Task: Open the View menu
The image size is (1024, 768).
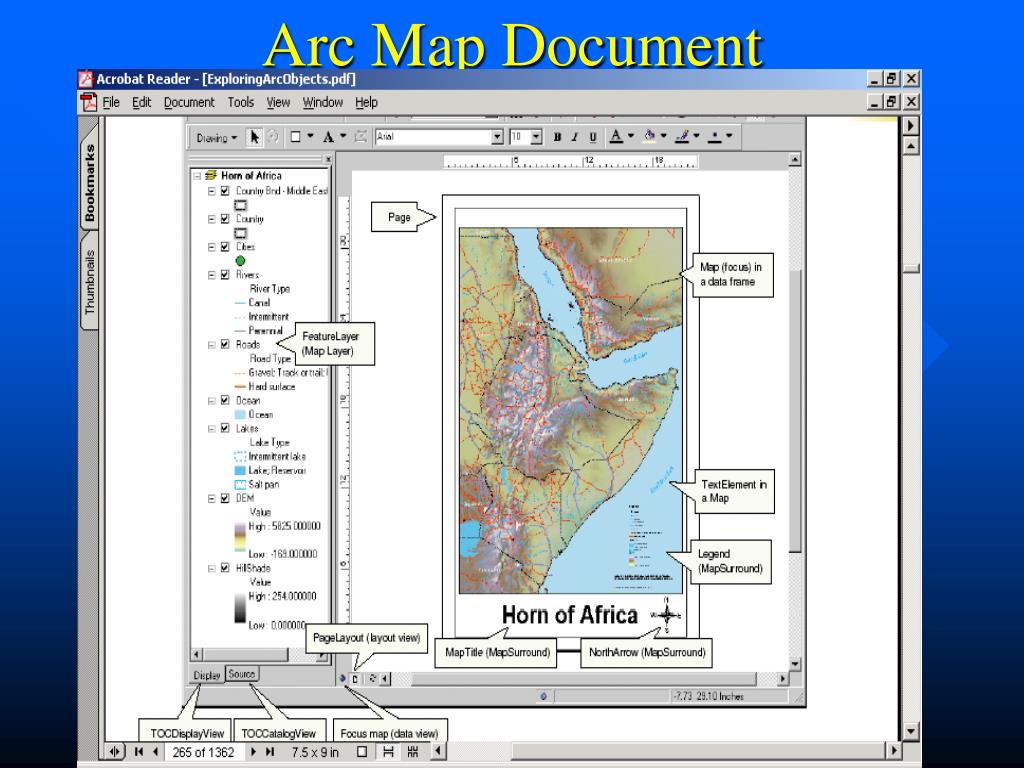Action: pyautogui.click(x=278, y=103)
